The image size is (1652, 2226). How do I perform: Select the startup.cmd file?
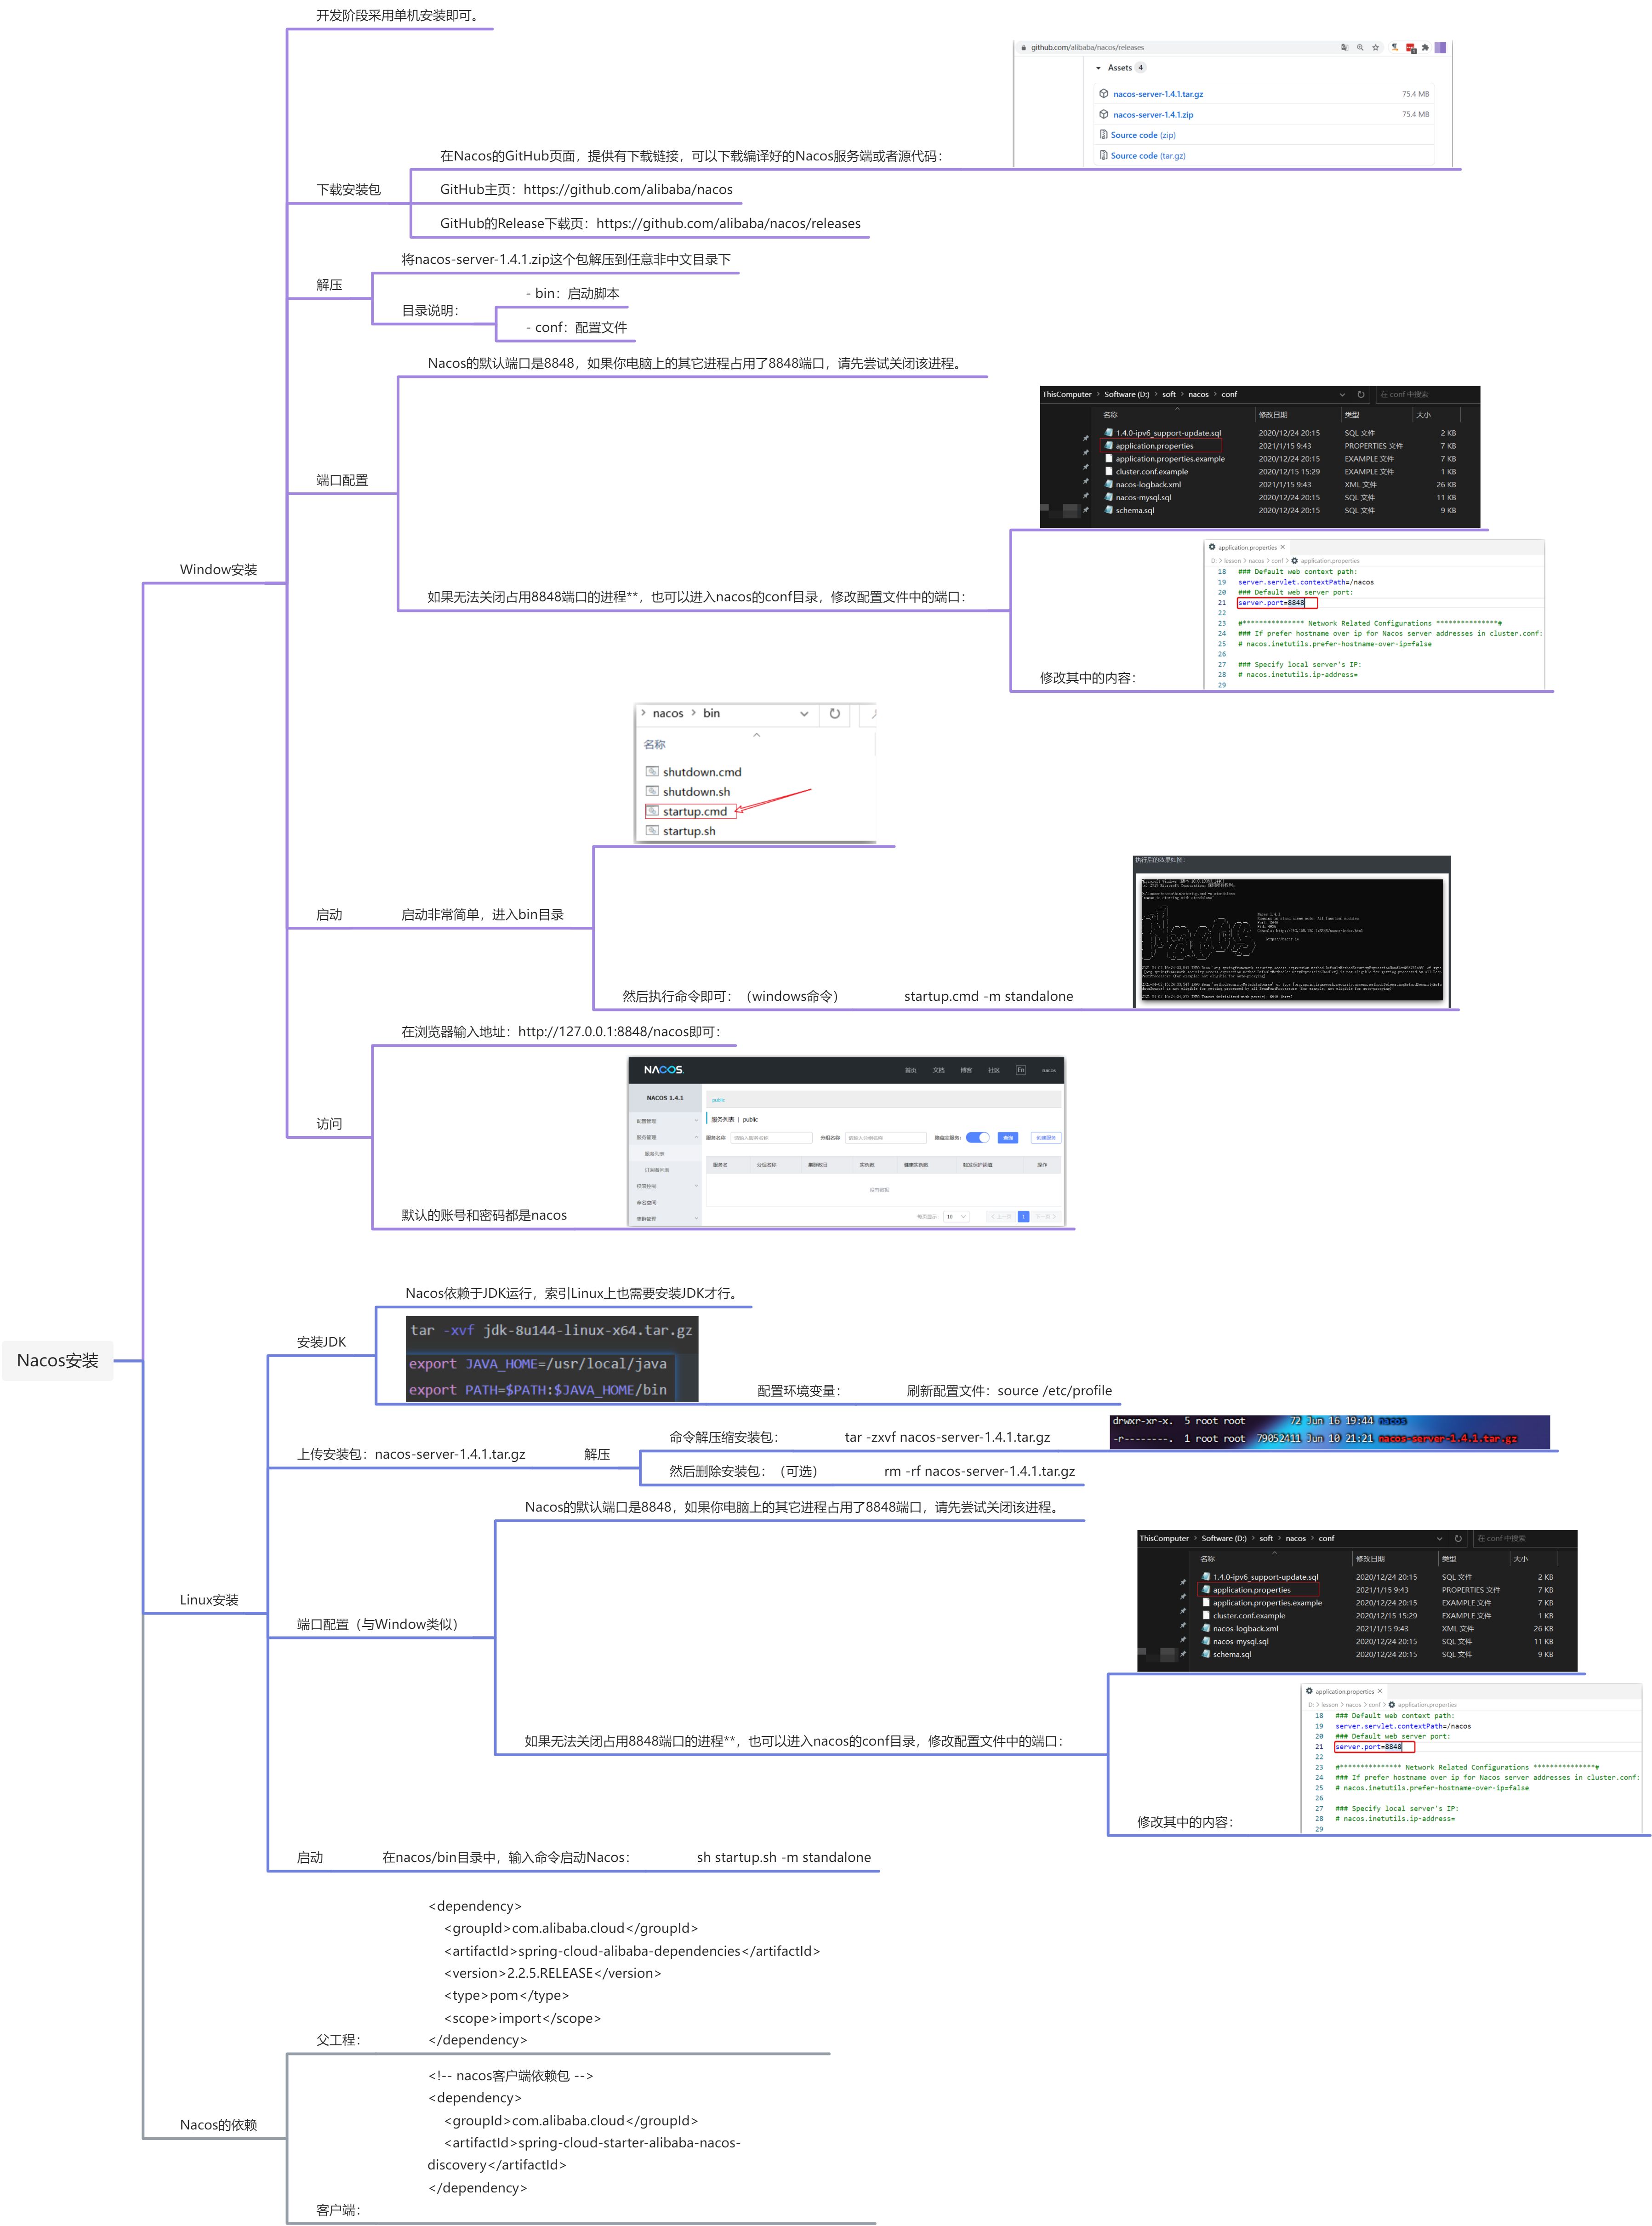pos(694,811)
